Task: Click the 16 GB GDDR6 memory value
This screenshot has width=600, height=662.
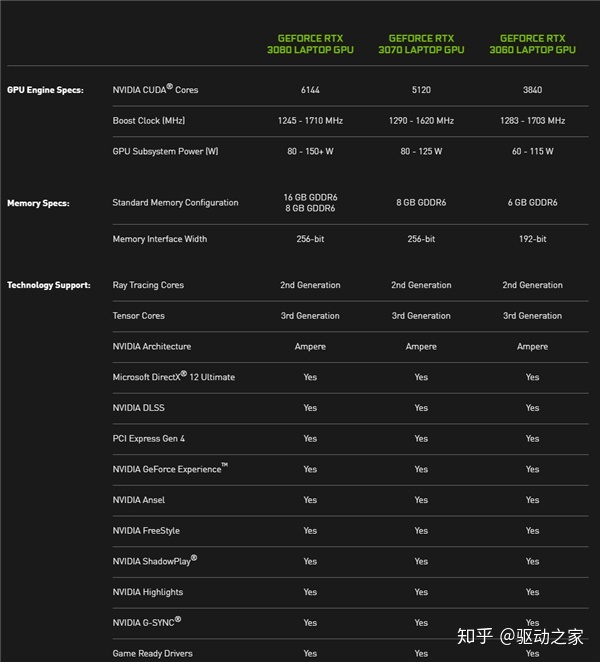Action: click(x=310, y=197)
